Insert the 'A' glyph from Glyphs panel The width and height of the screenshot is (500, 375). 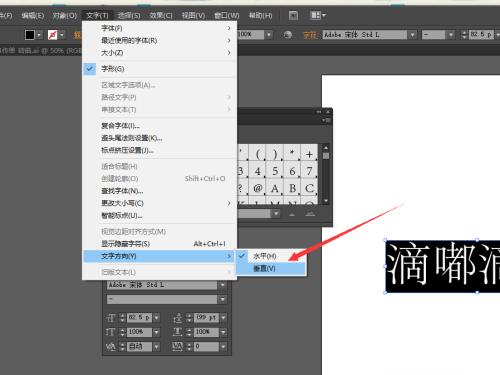coord(275,188)
